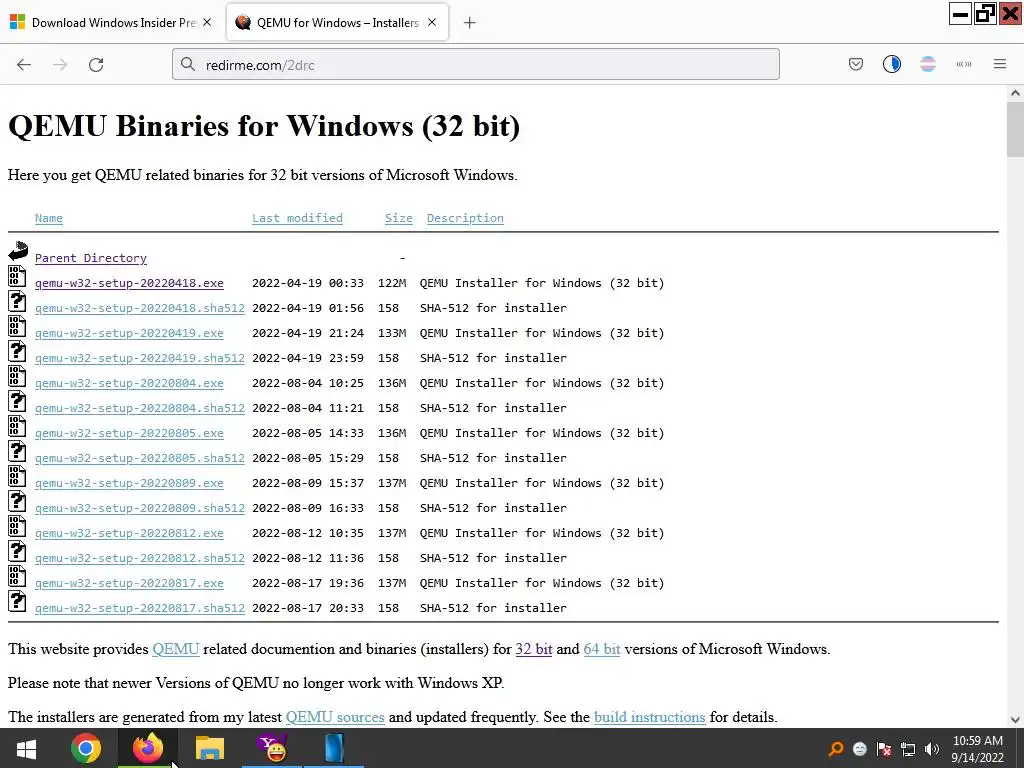Open the build instructions link
Image resolution: width=1024 pixels, height=768 pixels.
[x=649, y=717]
